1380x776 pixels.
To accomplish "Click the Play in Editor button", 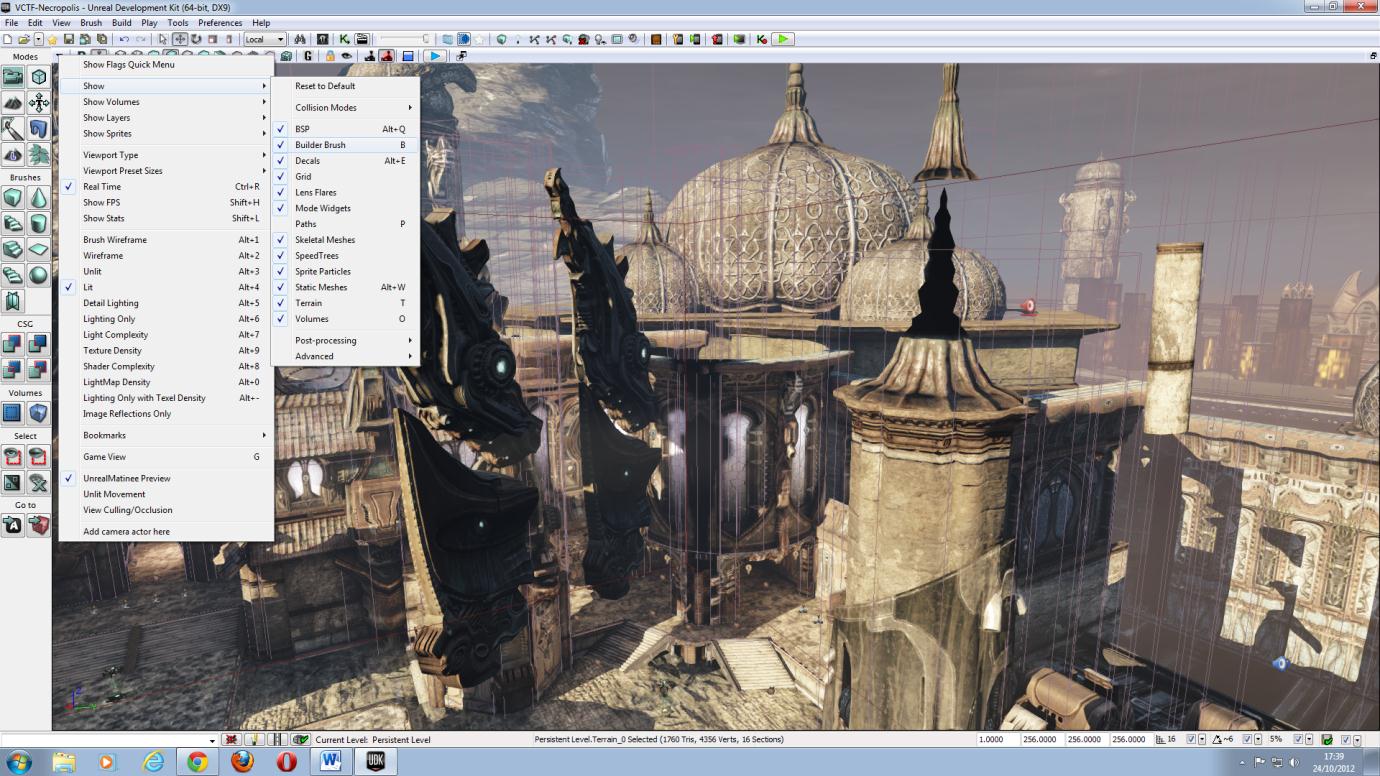I will point(783,39).
